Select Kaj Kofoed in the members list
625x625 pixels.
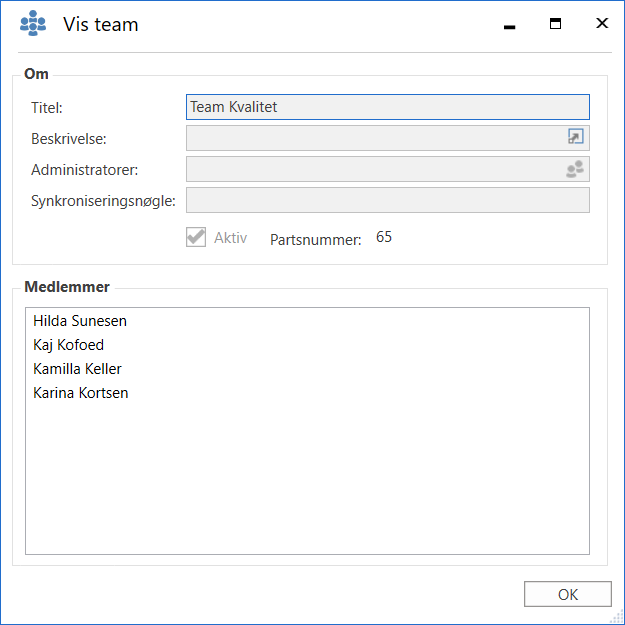tap(69, 345)
